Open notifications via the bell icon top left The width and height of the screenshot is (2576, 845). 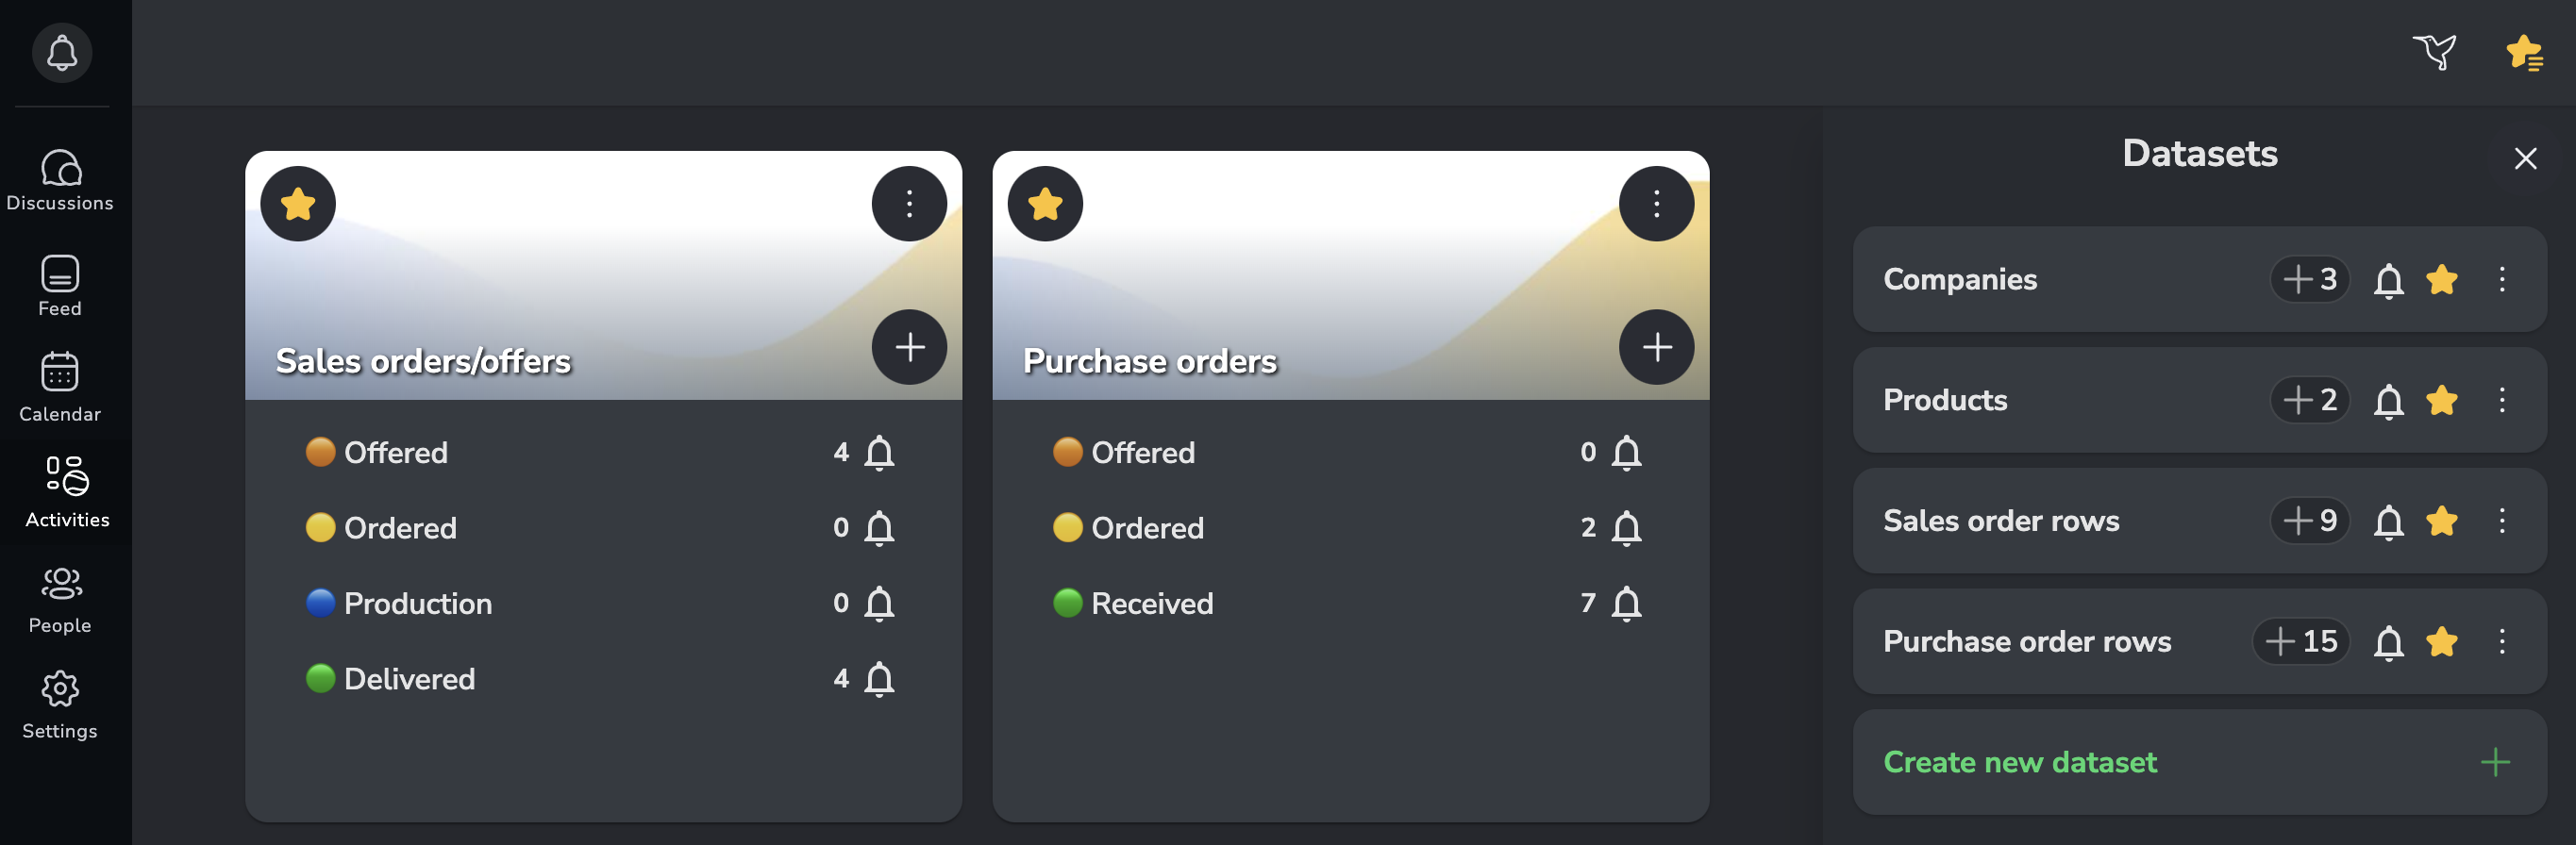coord(62,53)
